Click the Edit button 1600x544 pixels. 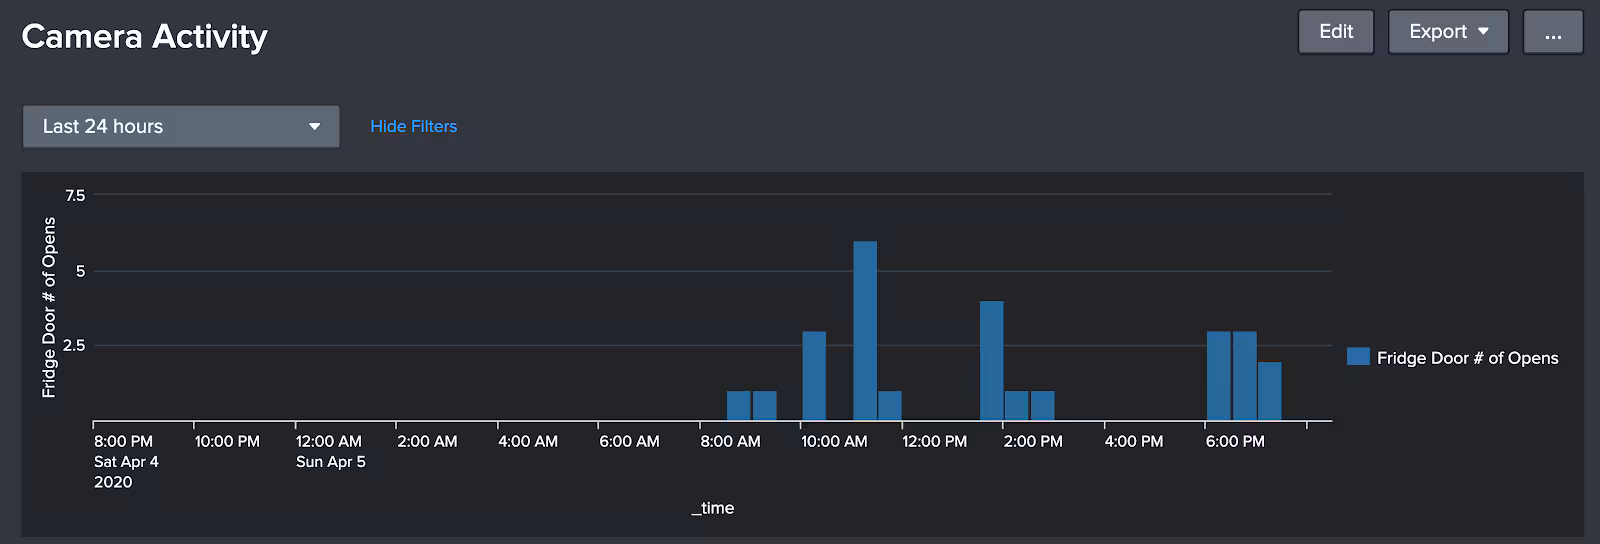pos(1335,32)
